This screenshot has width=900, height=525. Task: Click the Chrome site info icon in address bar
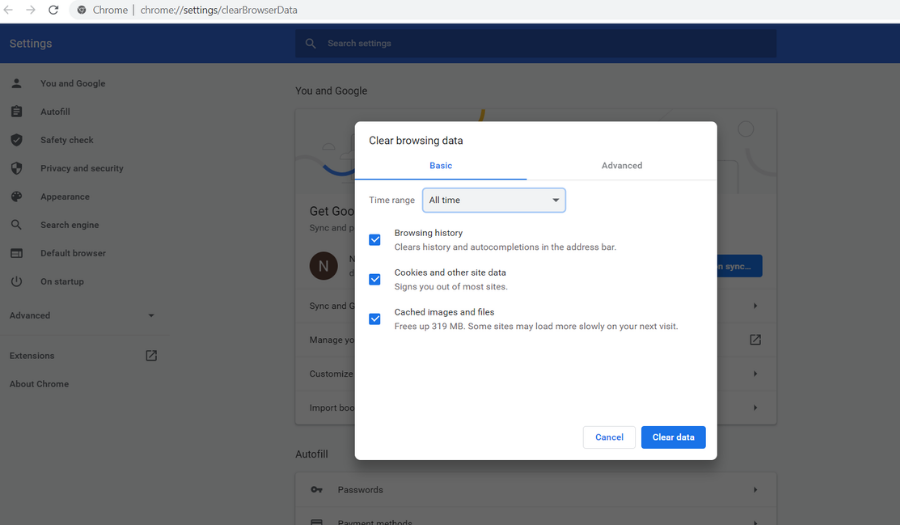[82, 10]
